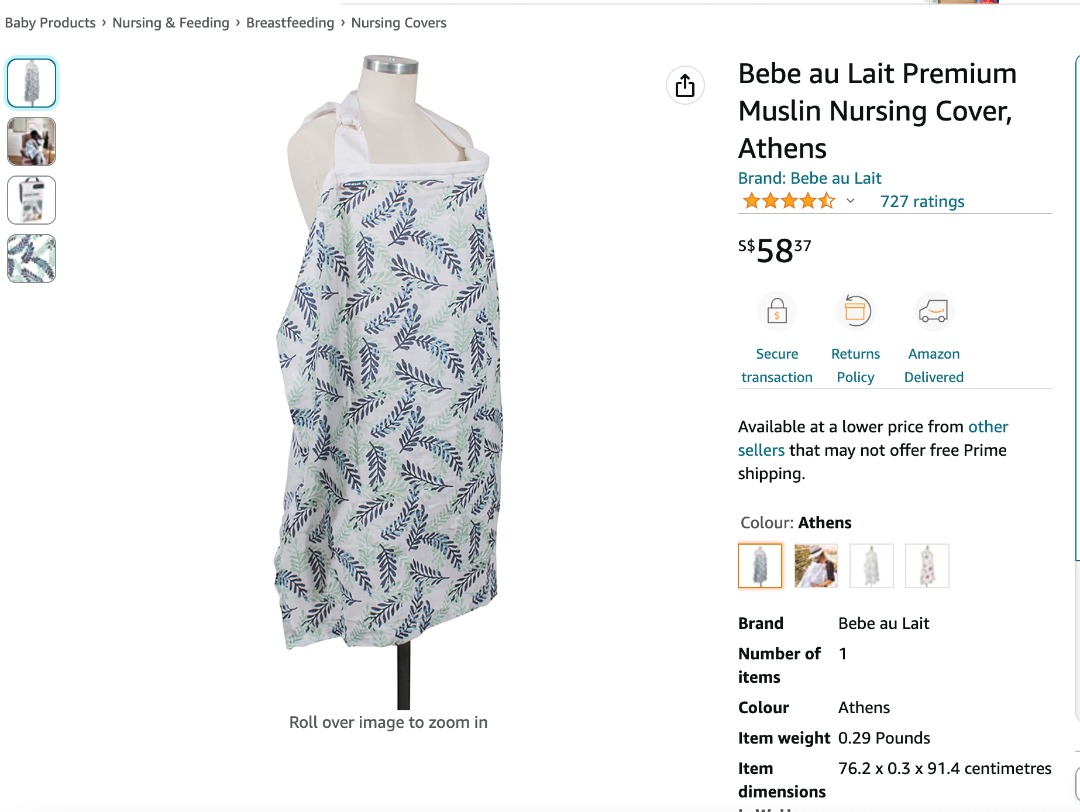Viewport: 1080px width, 812px height.
Task: Expand the ratings breakdown chevron beside the stars
Action: click(x=851, y=200)
